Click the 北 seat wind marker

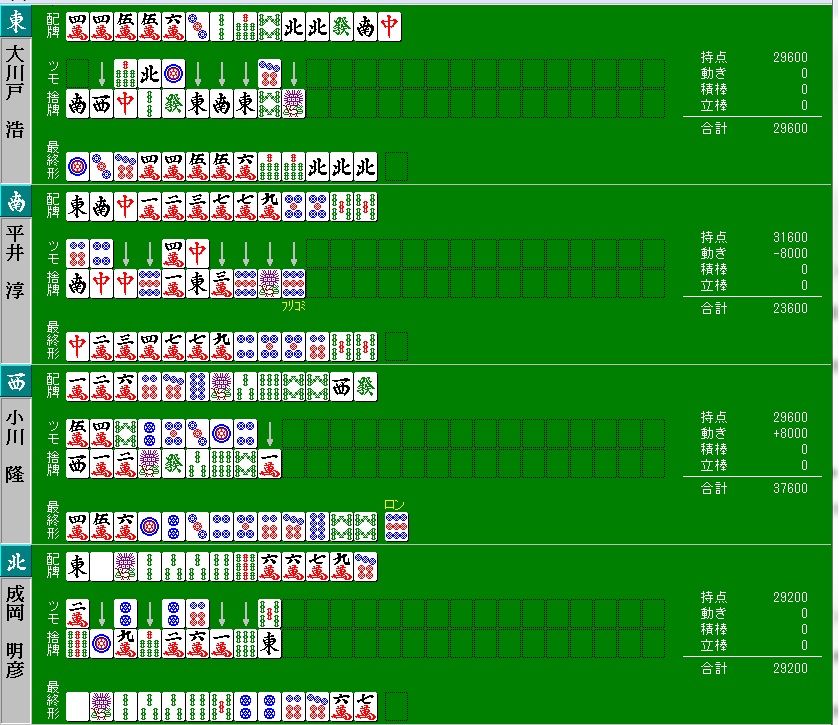16,562
